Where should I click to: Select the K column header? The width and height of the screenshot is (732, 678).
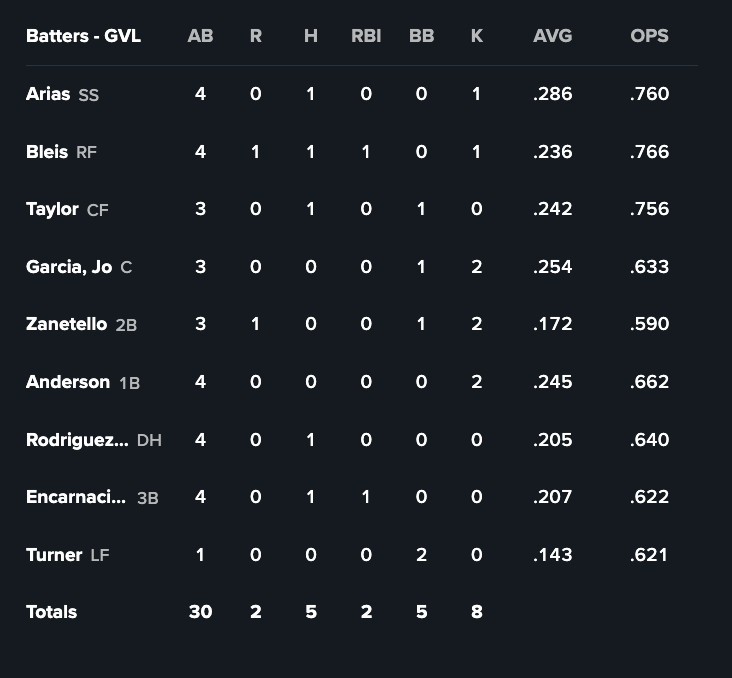476,36
